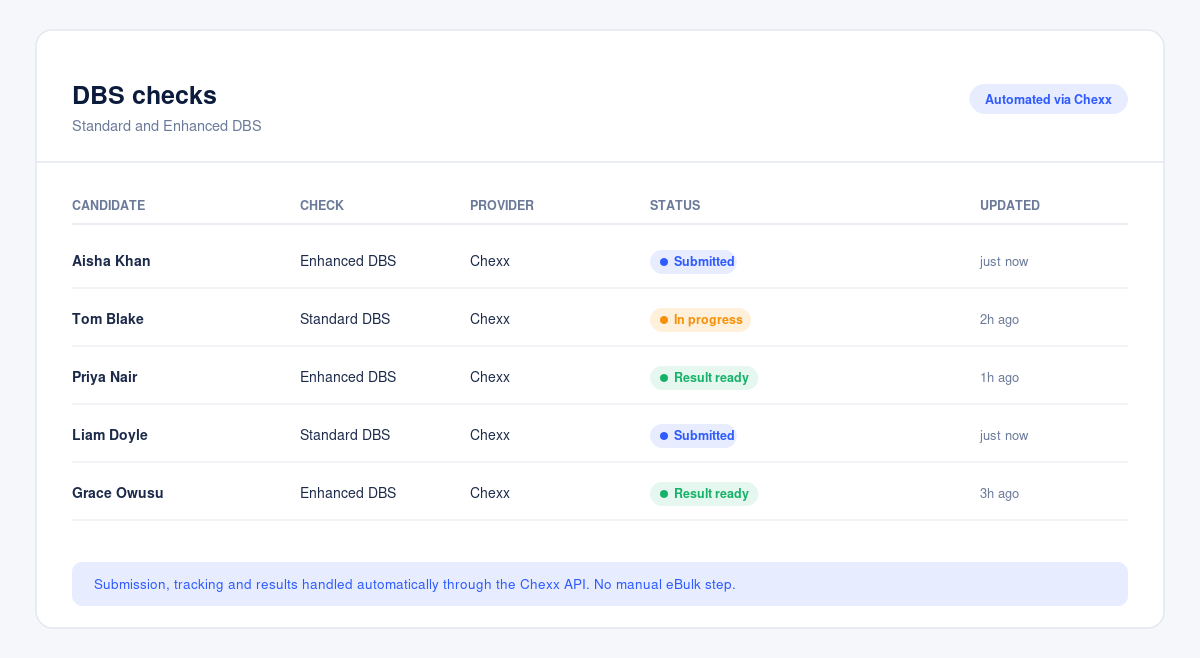Click the UPDATED column header
Screen dimensions: 1200x658
1009,205
